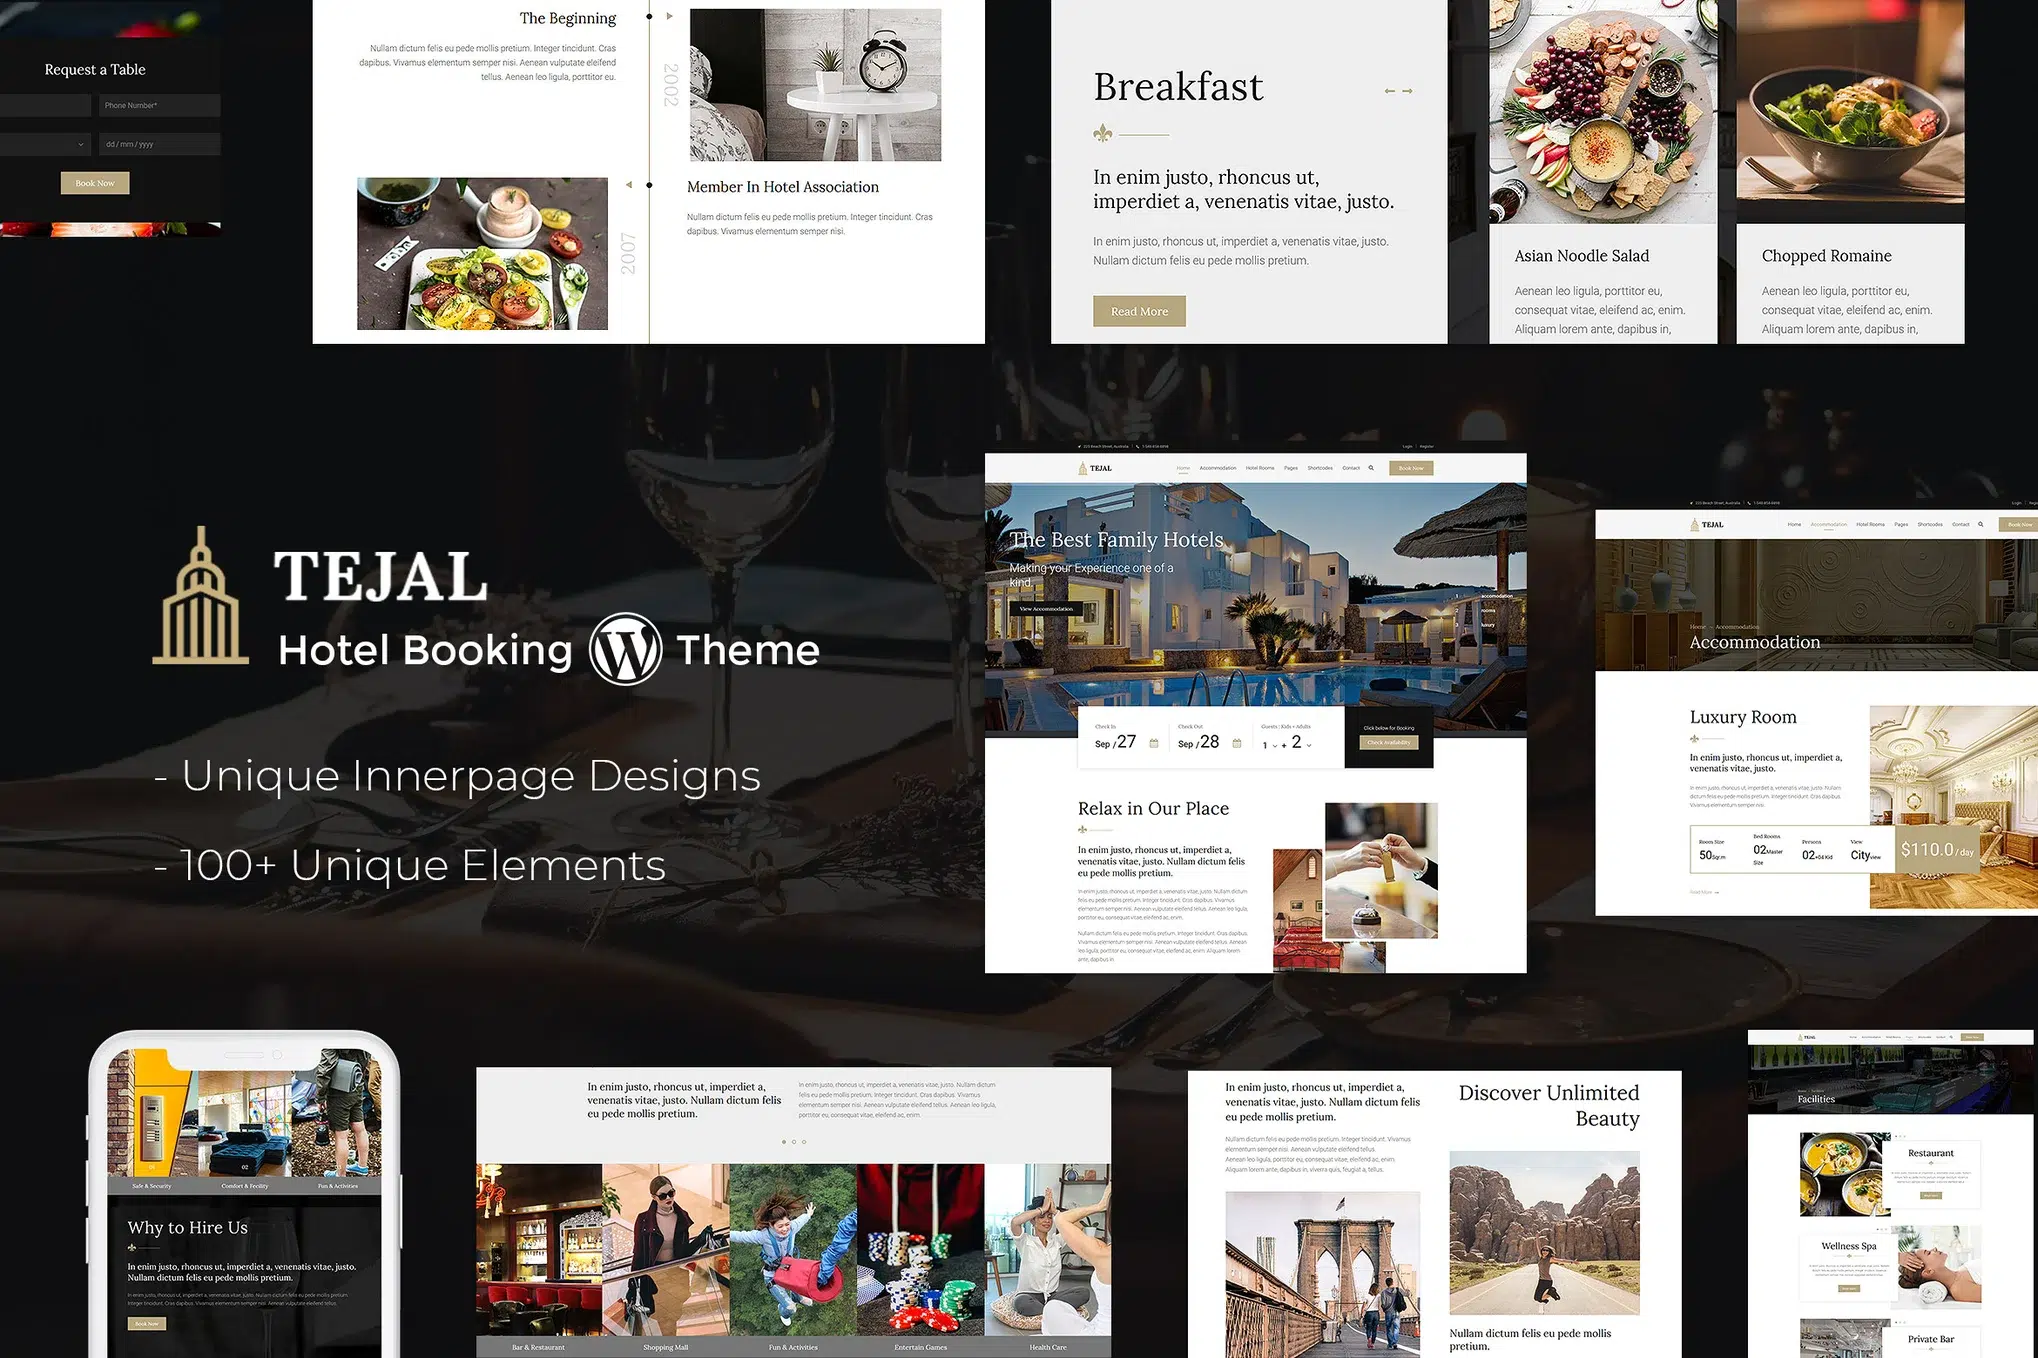Image resolution: width=2038 pixels, height=1358 pixels.
Task: Click the Tejal hotel building icon
Action: [x=198, y=606]
